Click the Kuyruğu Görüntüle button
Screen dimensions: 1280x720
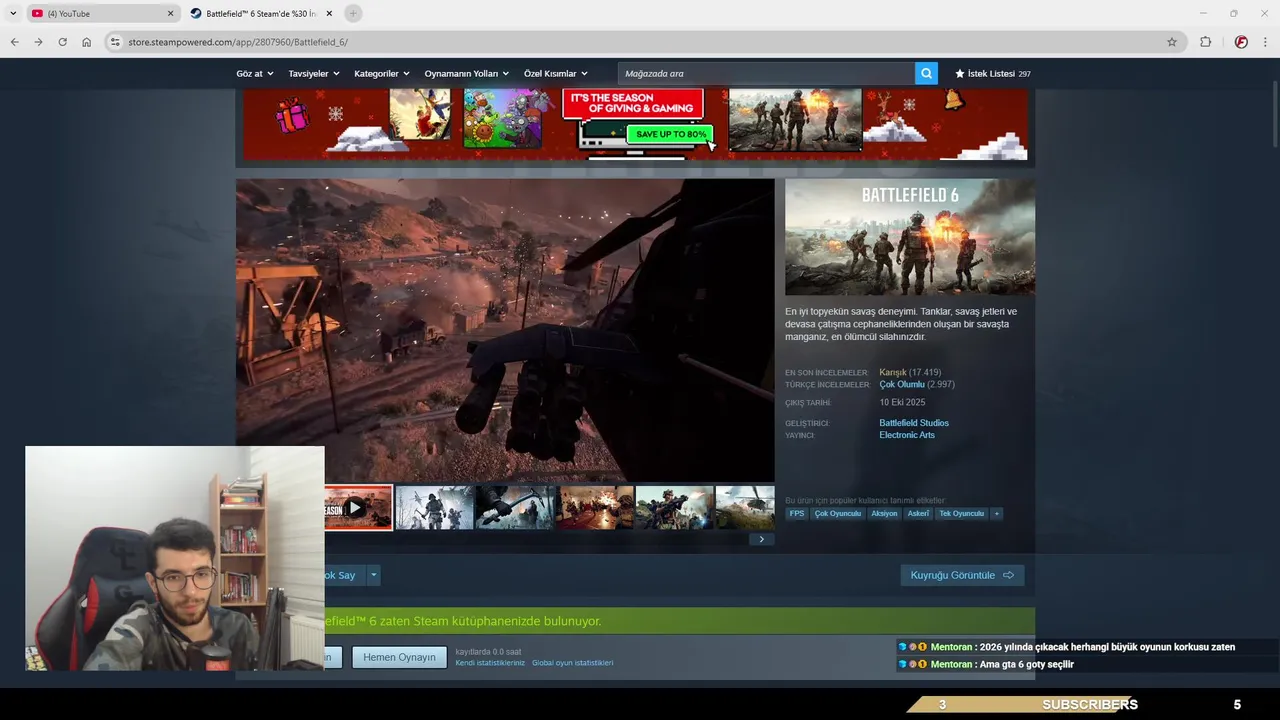(962, 575)
